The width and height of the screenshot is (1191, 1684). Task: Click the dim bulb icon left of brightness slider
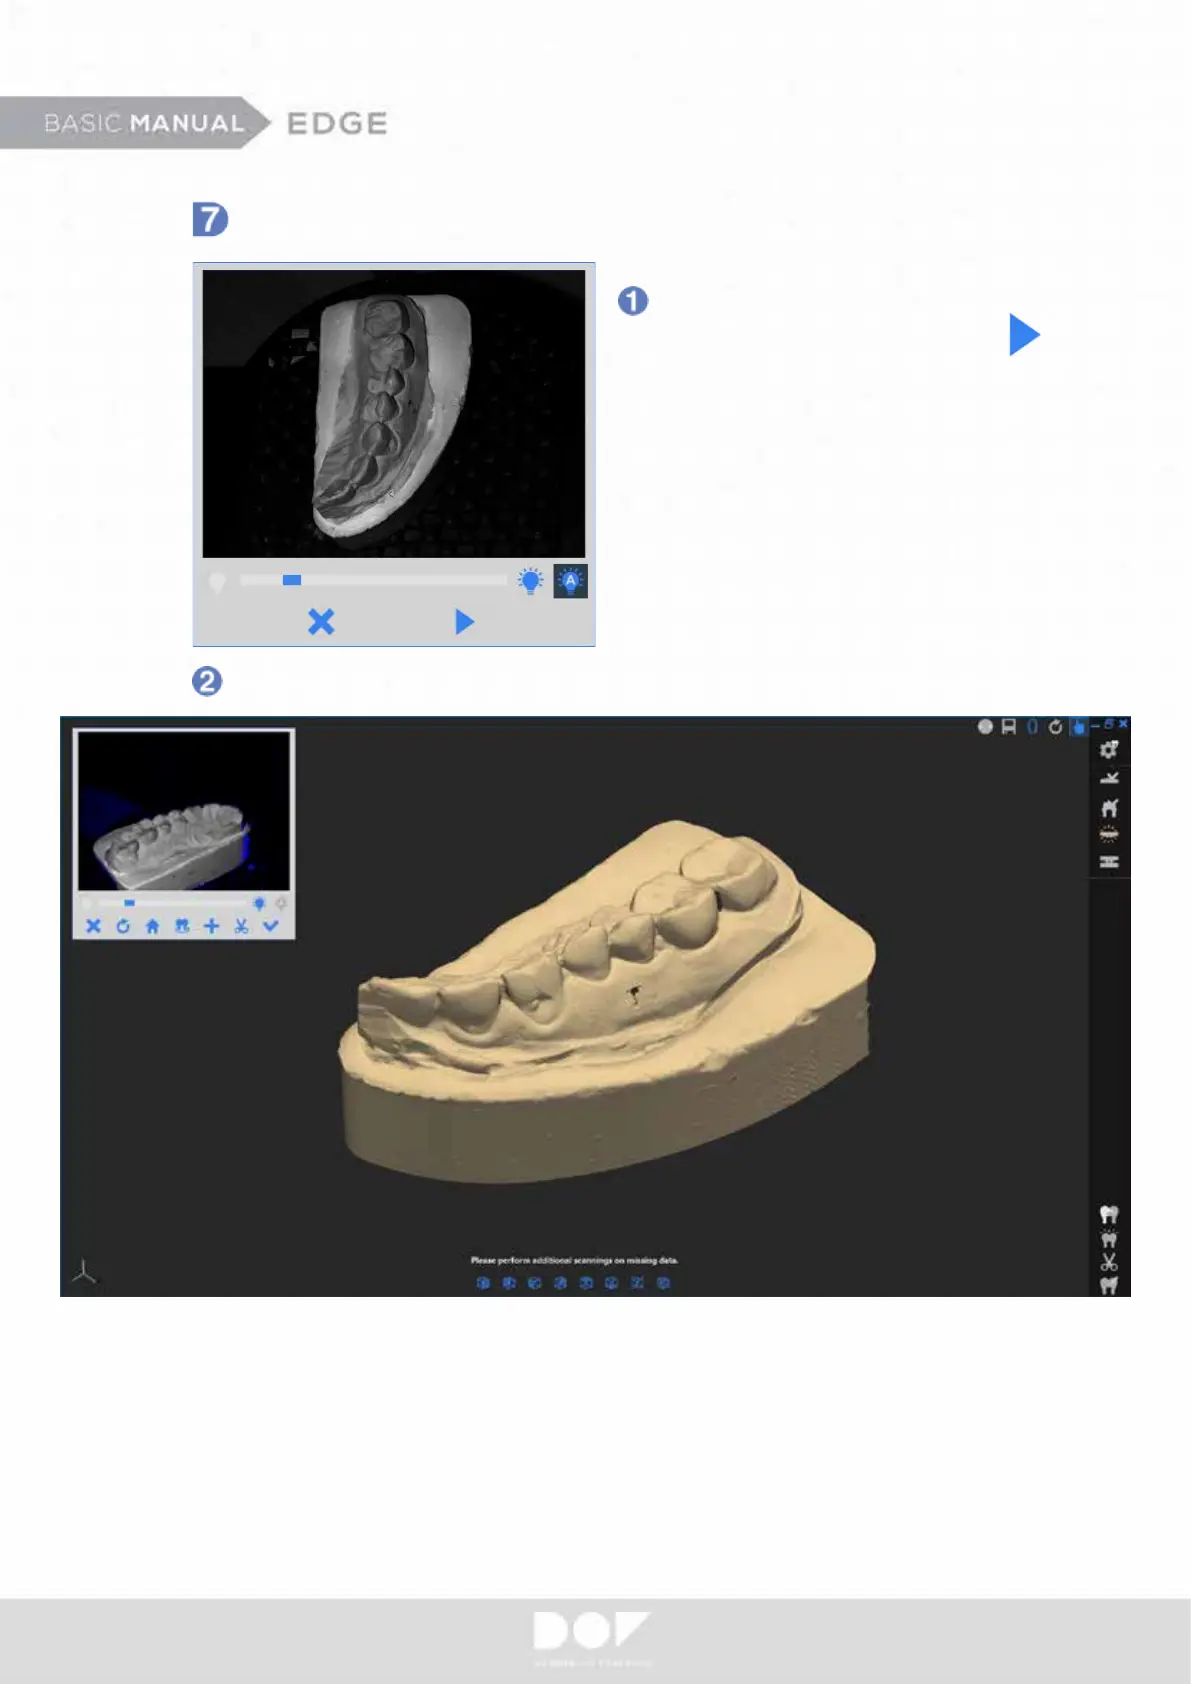217,582
